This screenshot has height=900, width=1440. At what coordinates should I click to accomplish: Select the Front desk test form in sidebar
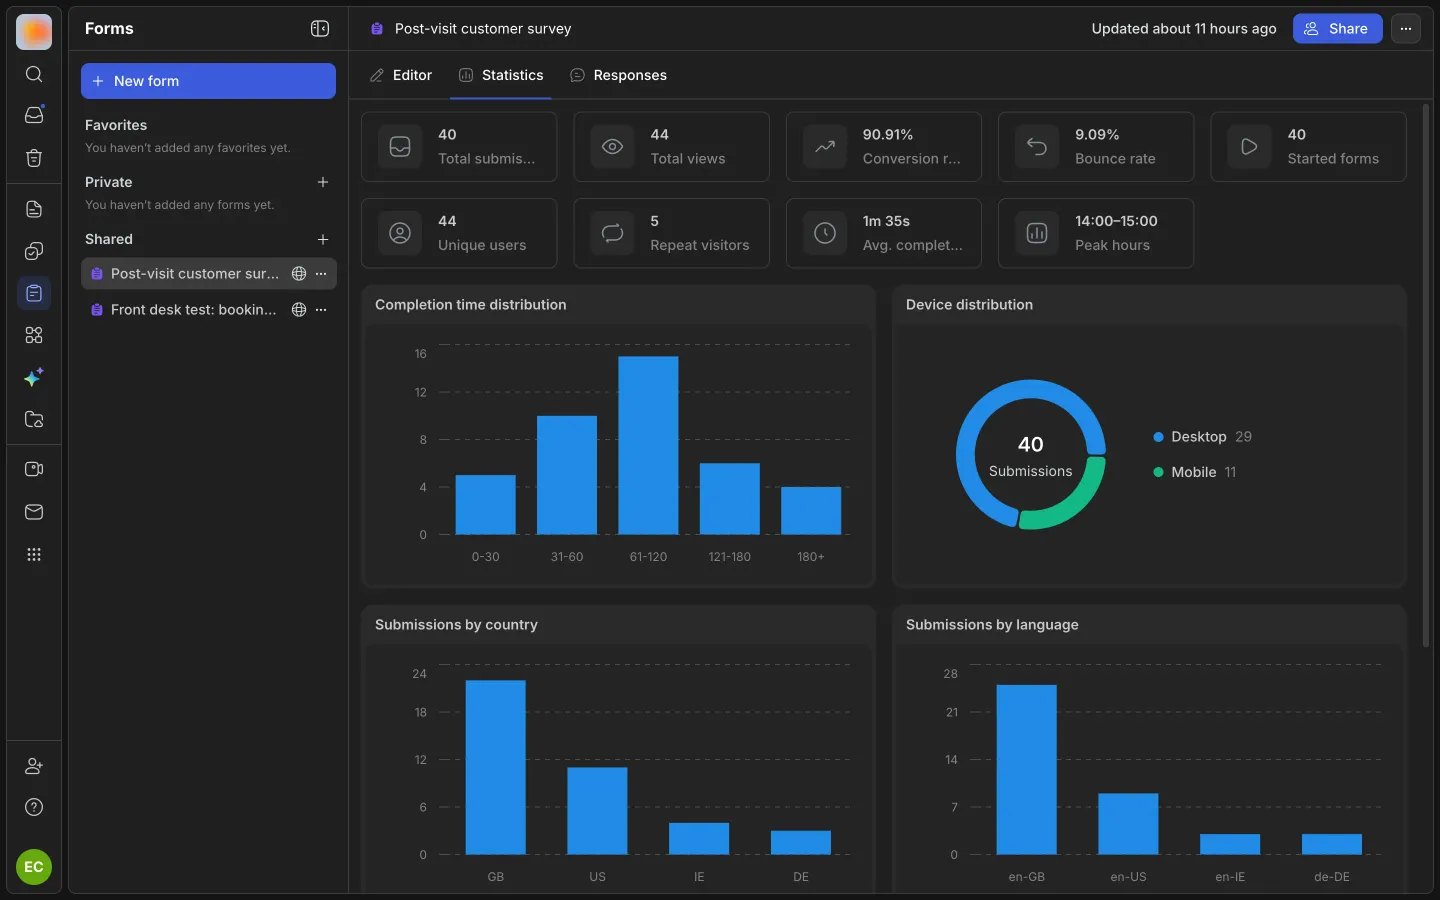(208, 310)
